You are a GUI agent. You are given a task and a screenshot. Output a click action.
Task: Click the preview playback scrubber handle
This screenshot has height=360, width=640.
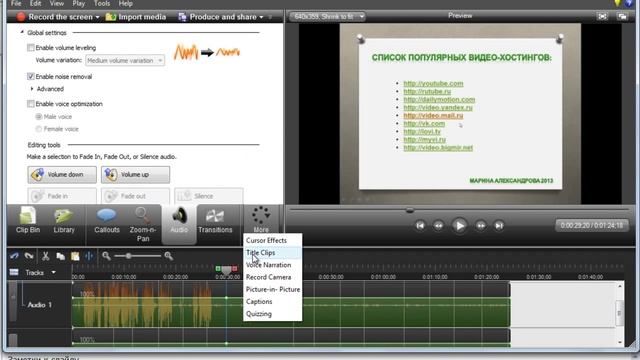tap(410, 210)
